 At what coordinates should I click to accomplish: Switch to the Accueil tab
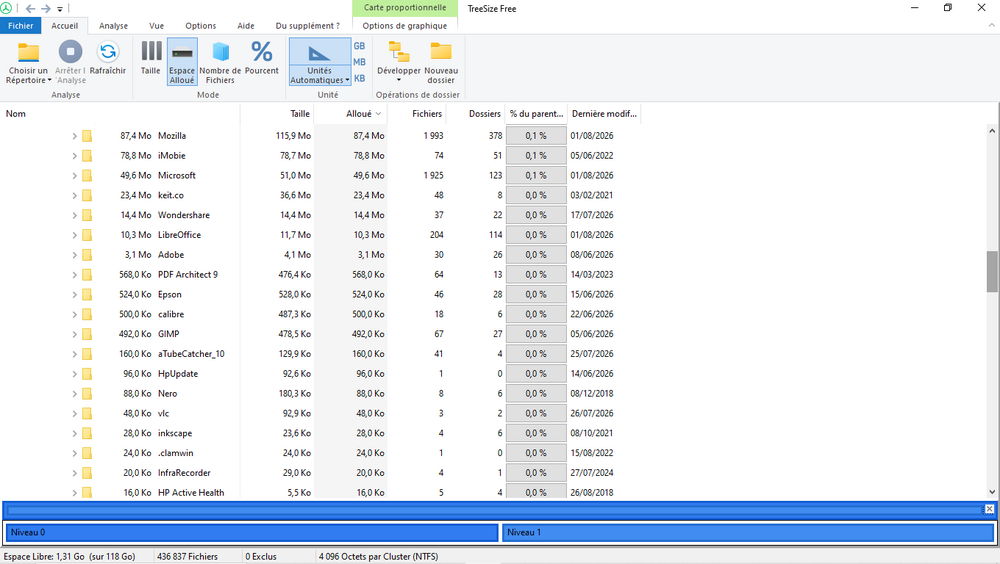tap(64, 26)
